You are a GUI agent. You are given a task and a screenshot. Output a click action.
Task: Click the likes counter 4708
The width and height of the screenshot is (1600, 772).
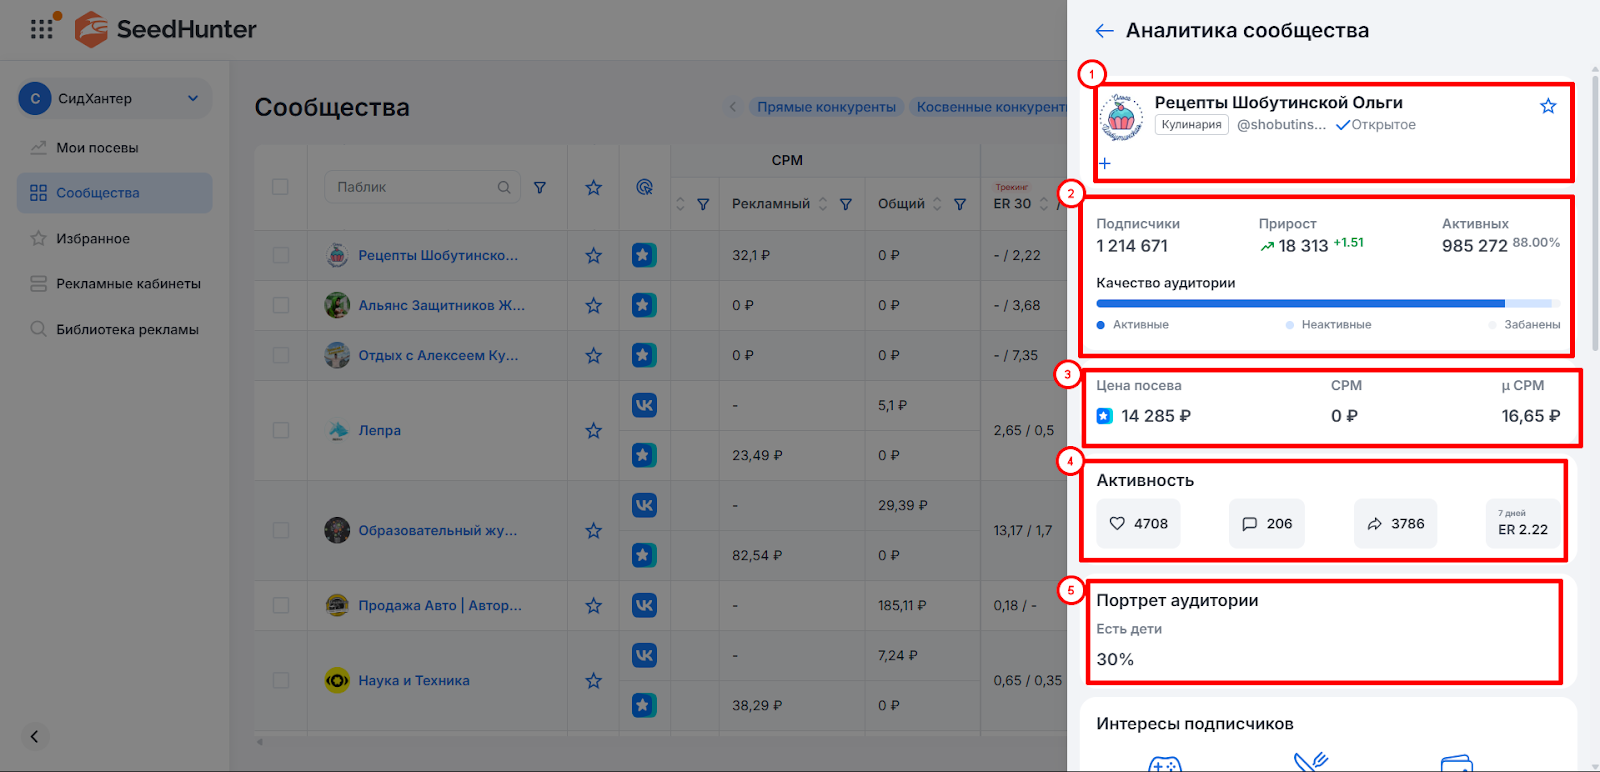(x=1138, y=524)
